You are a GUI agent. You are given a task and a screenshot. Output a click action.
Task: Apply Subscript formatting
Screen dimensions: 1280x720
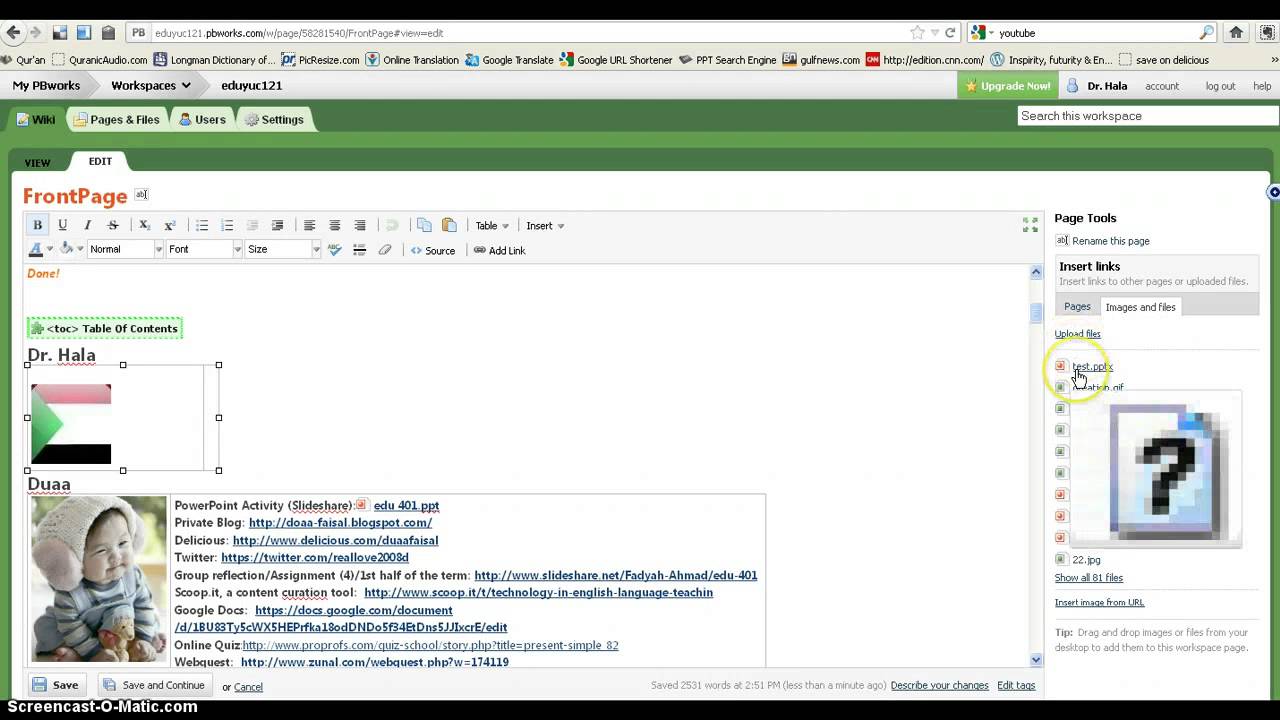tap(144, 225)
